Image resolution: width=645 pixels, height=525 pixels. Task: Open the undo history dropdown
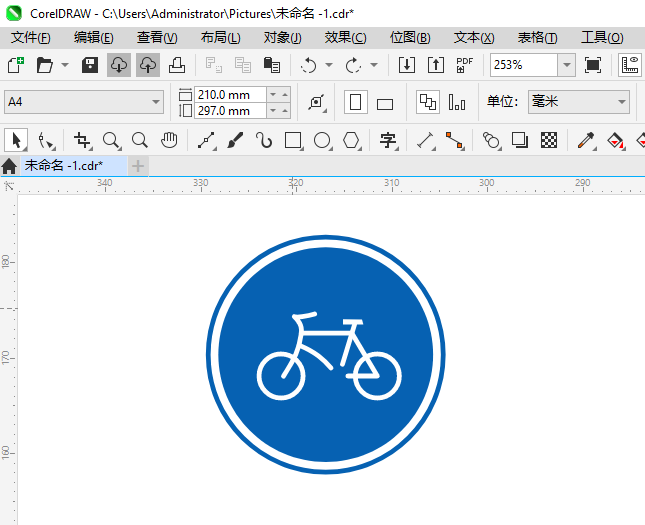(329, 65)
